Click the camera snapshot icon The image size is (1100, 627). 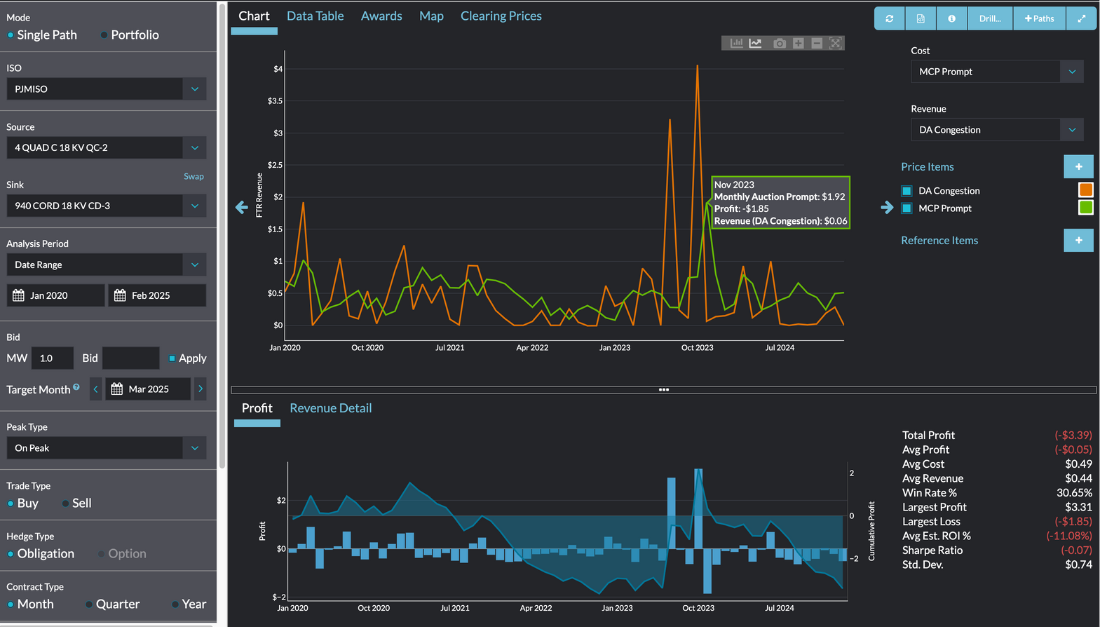[x=779, y=43]
